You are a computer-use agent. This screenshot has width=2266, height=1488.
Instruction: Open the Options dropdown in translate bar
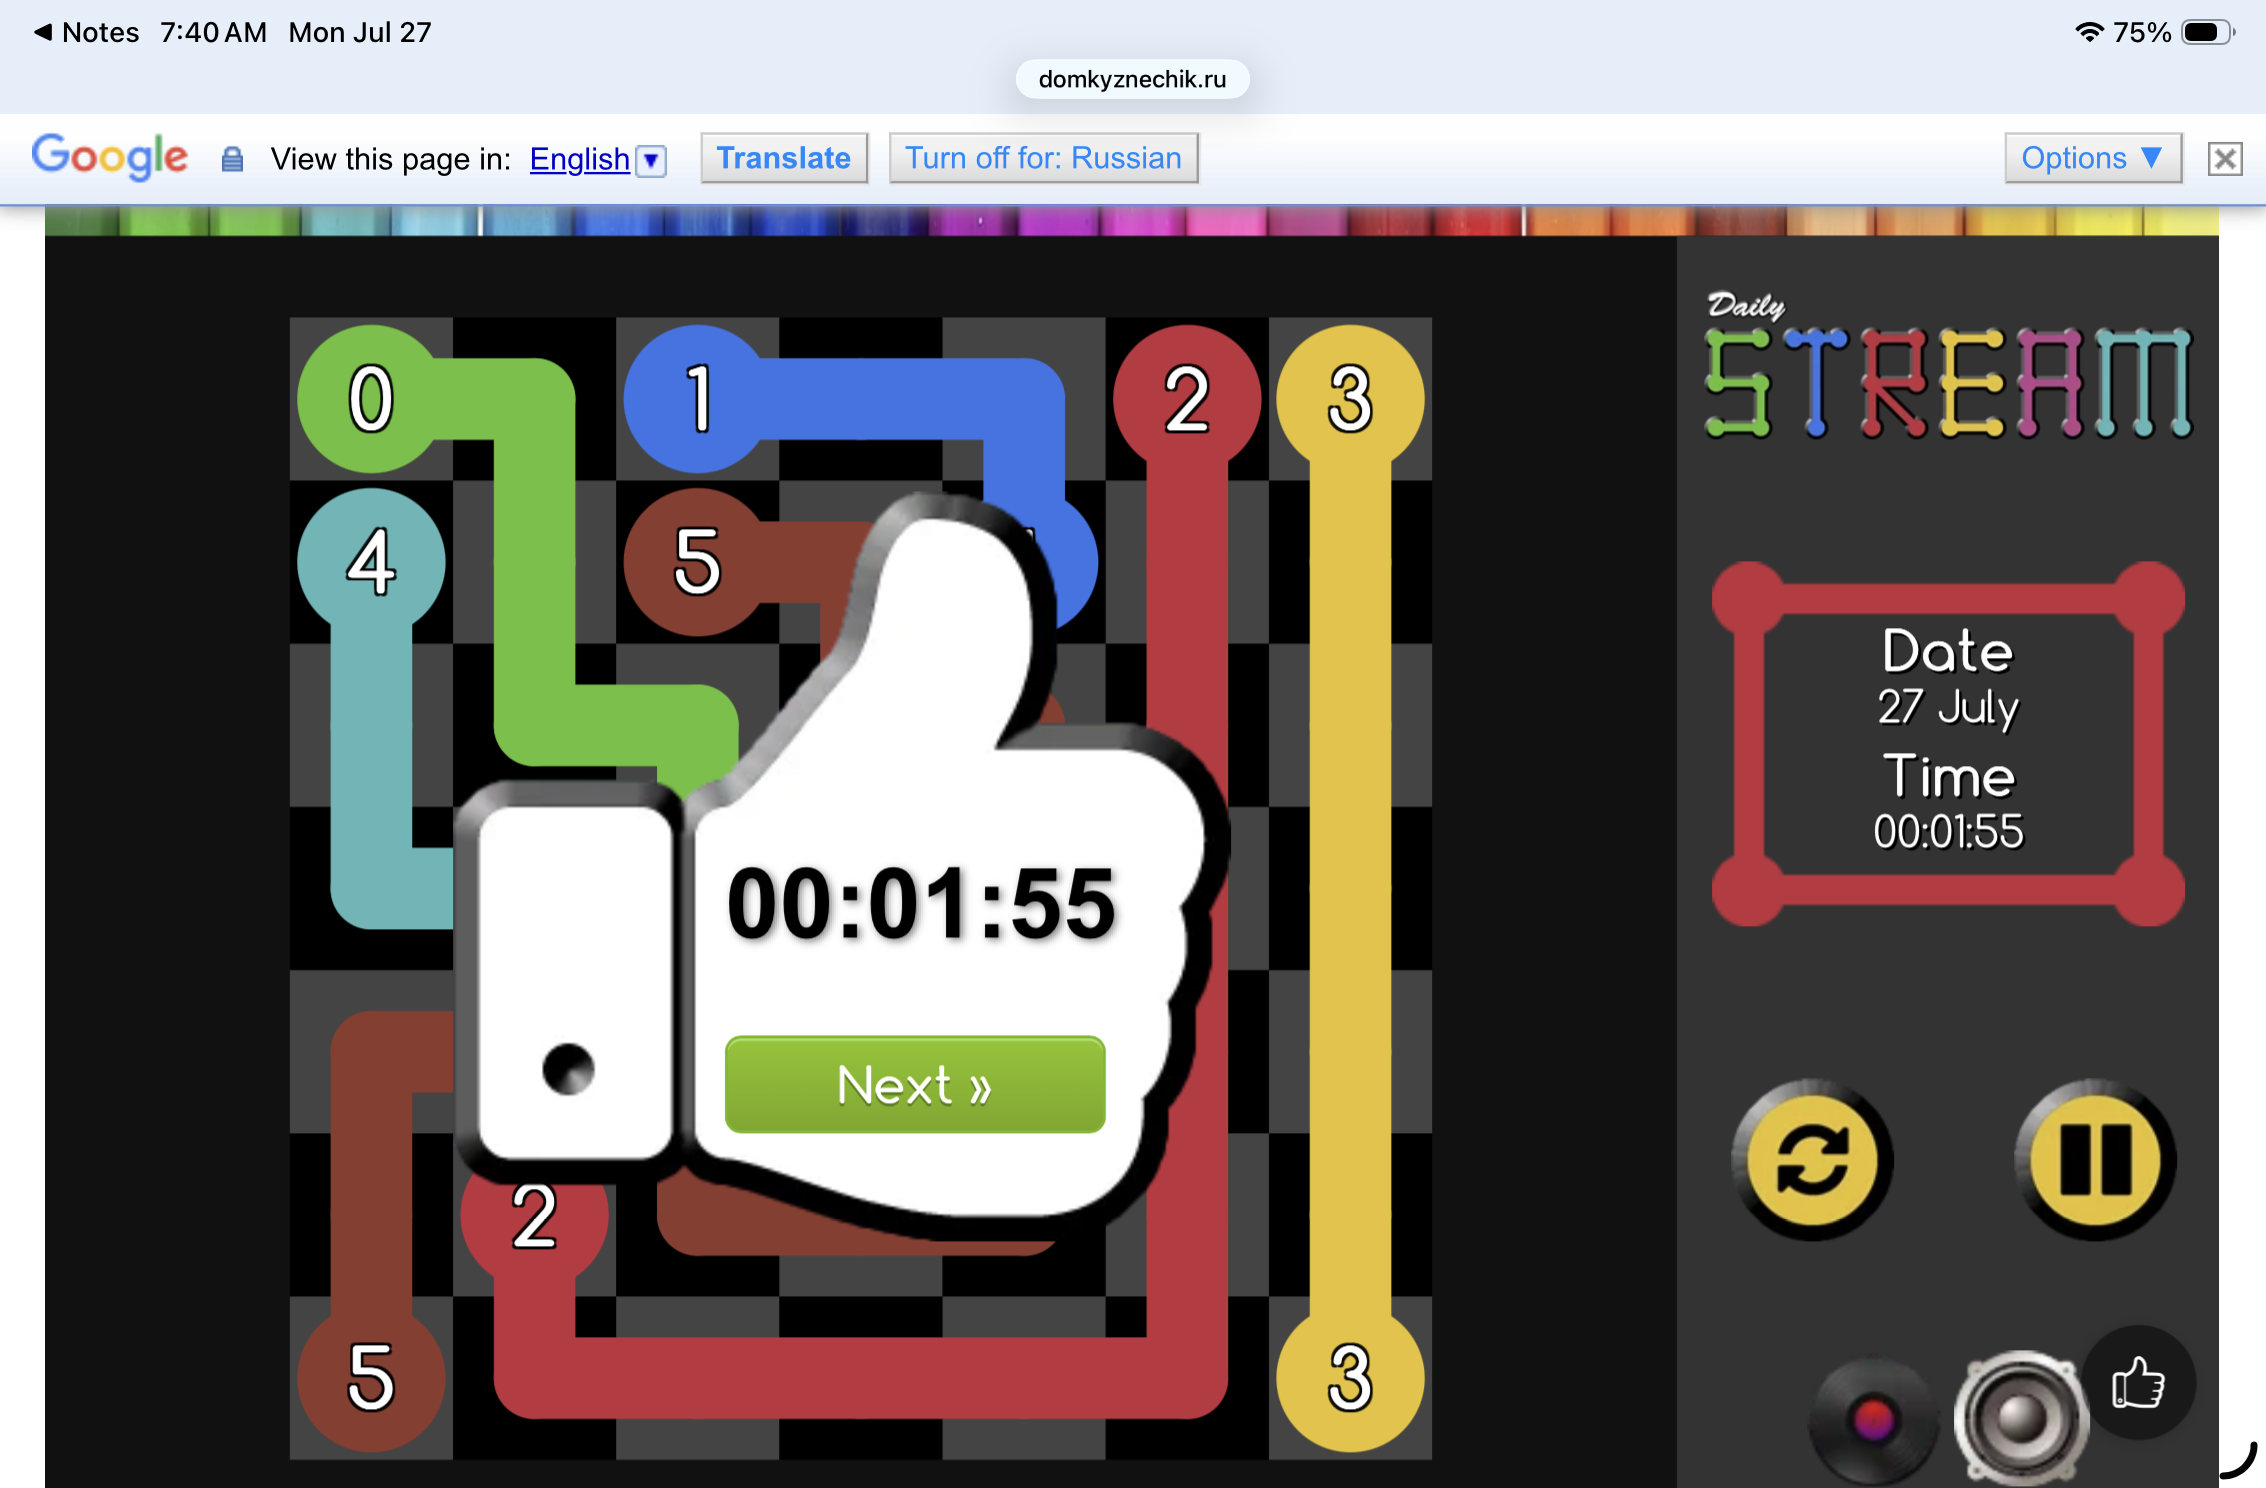coord(2092,158)
